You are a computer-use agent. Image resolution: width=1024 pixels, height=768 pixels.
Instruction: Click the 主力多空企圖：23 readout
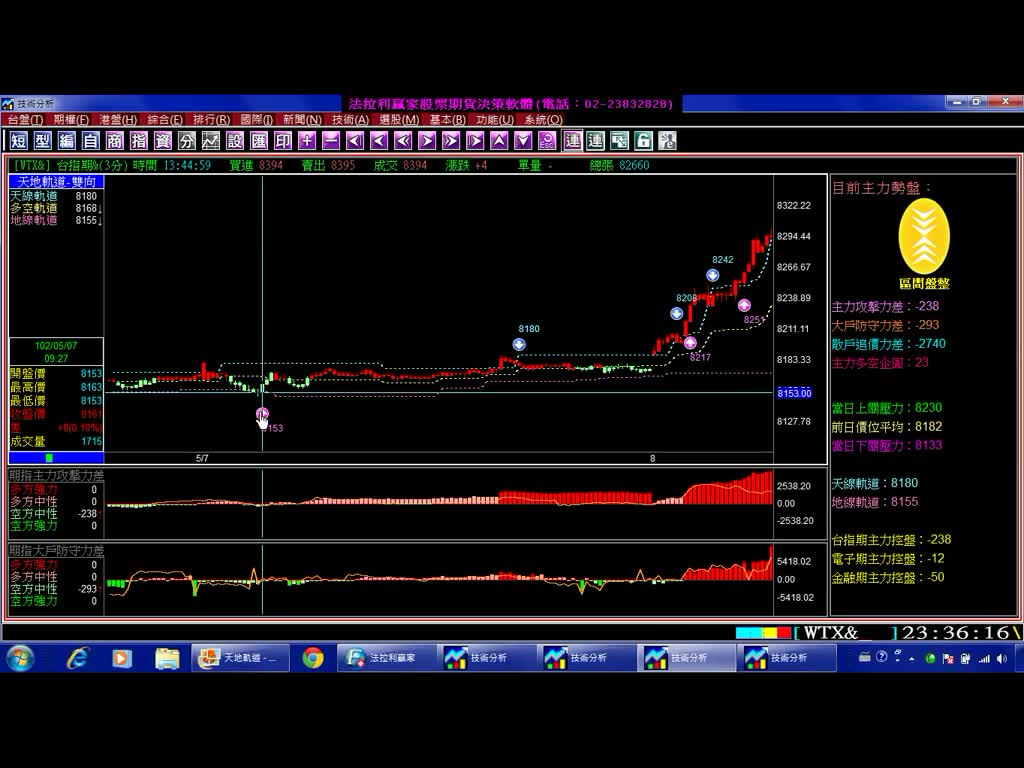(880, 362)
